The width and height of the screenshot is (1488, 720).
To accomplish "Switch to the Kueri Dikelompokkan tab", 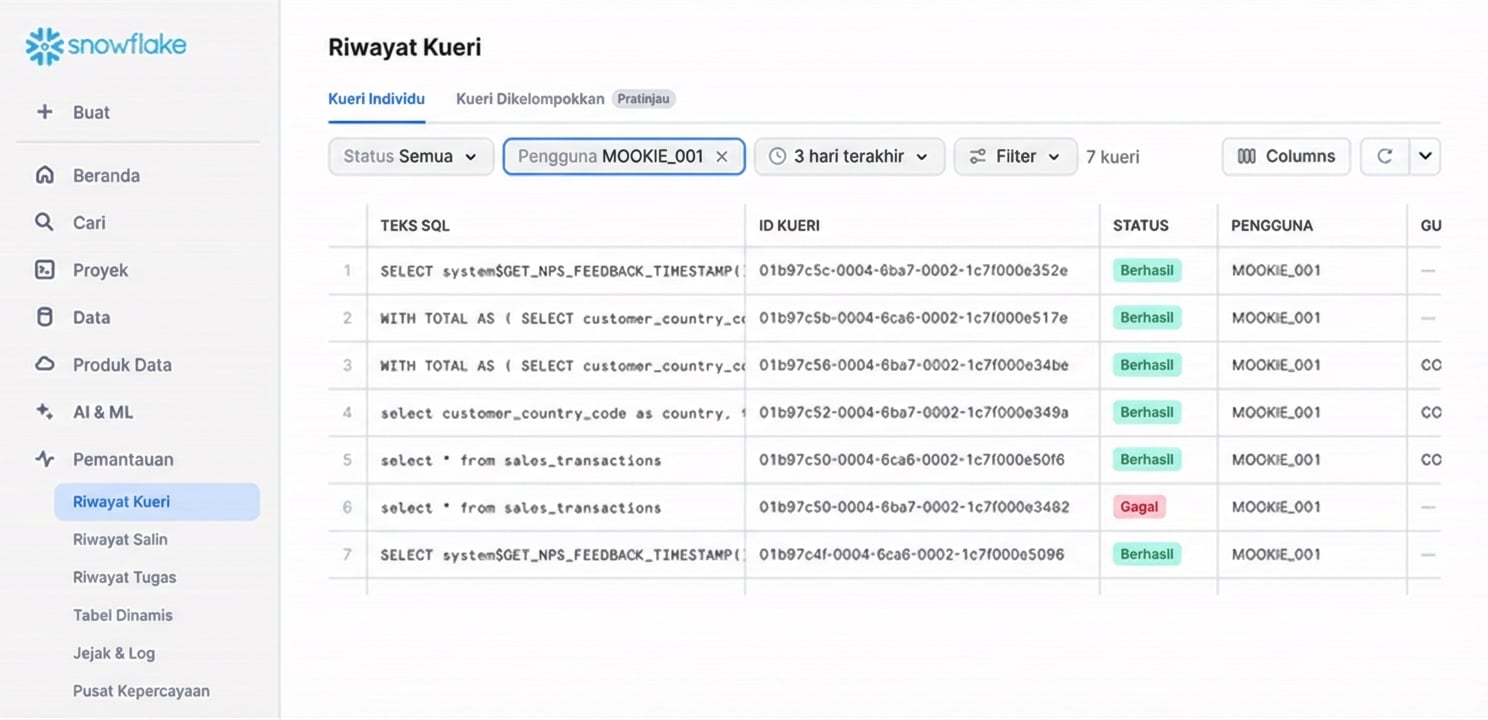I will [529, 99].
